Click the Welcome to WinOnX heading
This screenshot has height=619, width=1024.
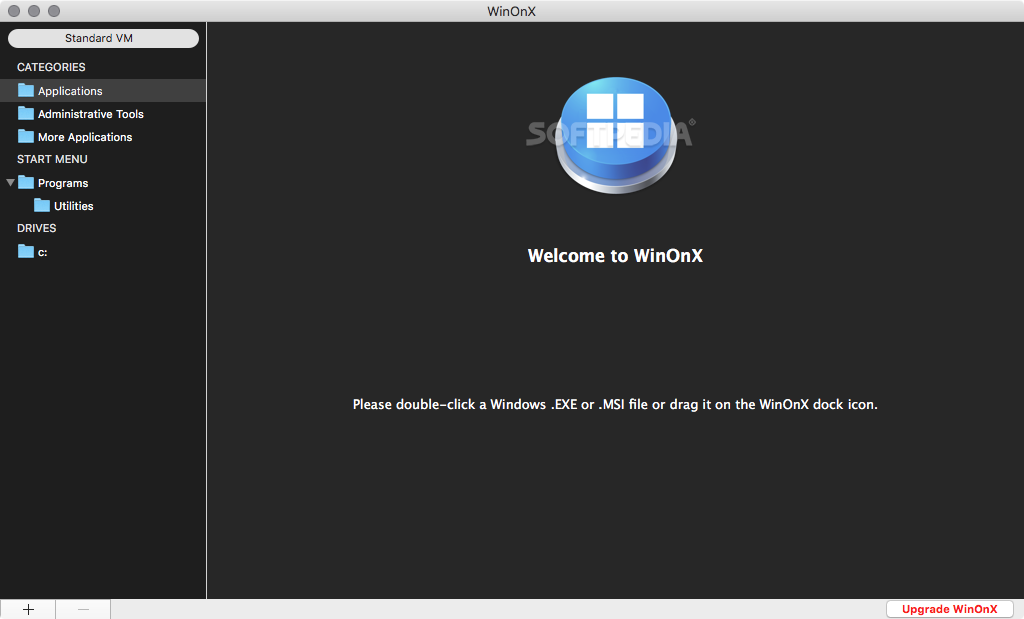(615, 255)
